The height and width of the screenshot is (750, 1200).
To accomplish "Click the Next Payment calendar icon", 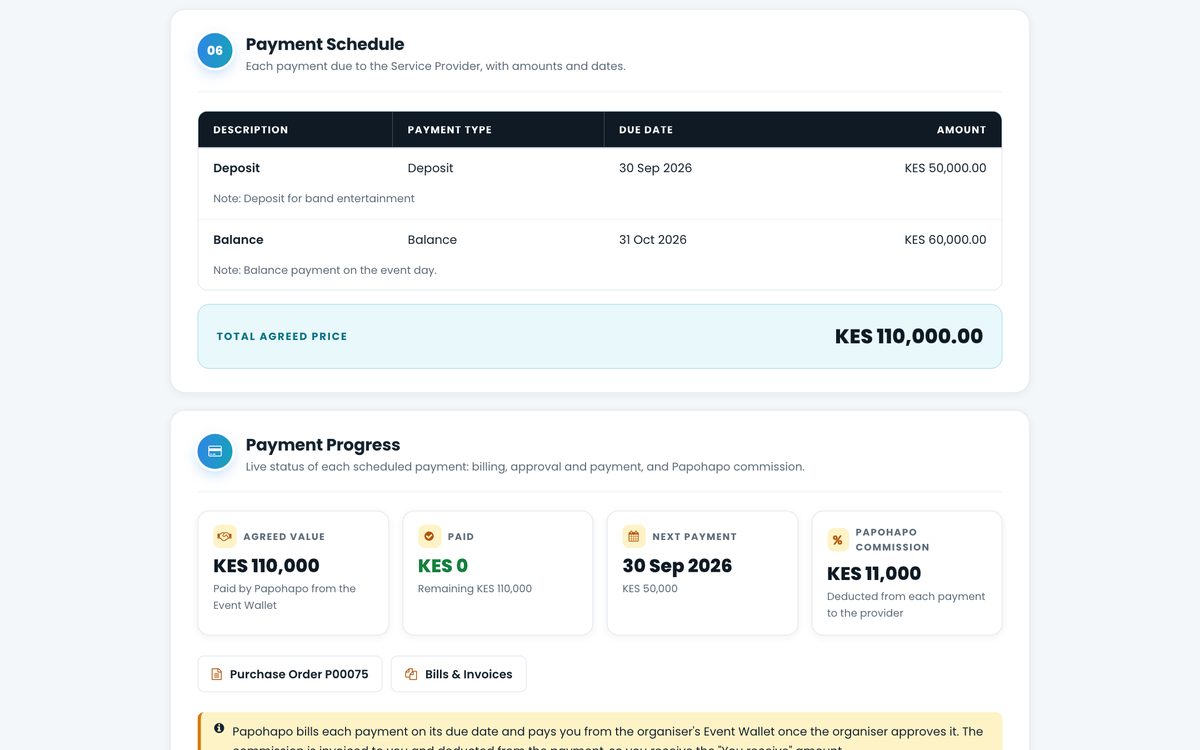I will 633,537.
